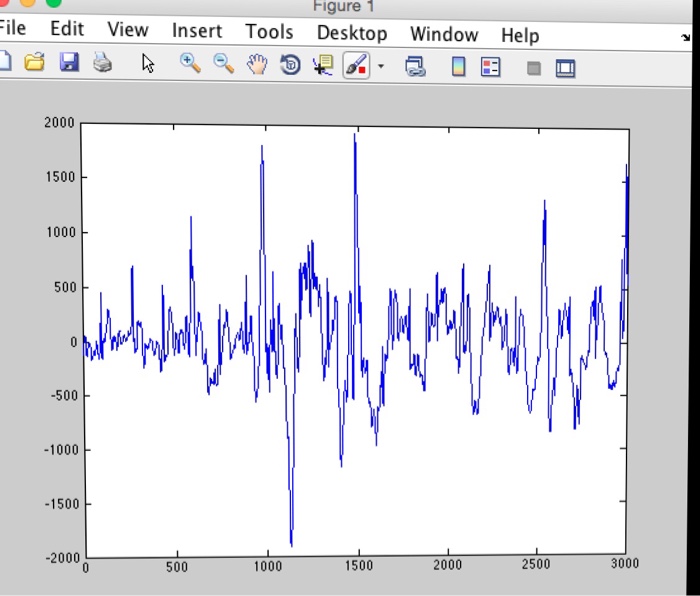Select the Edit Plot arrow tool
Screen dimensions: 700x596
coord(148,63)
